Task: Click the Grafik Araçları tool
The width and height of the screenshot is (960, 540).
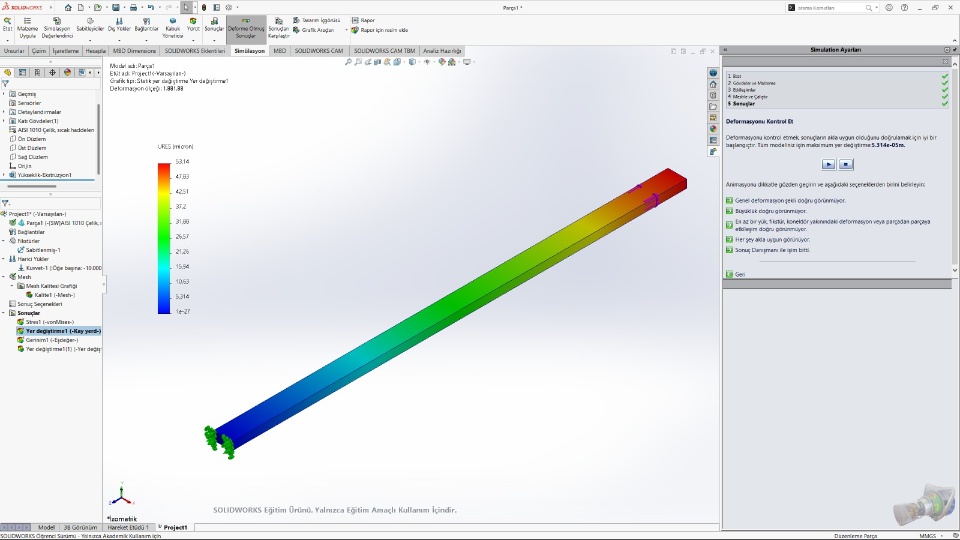Action: click(313, 29)
